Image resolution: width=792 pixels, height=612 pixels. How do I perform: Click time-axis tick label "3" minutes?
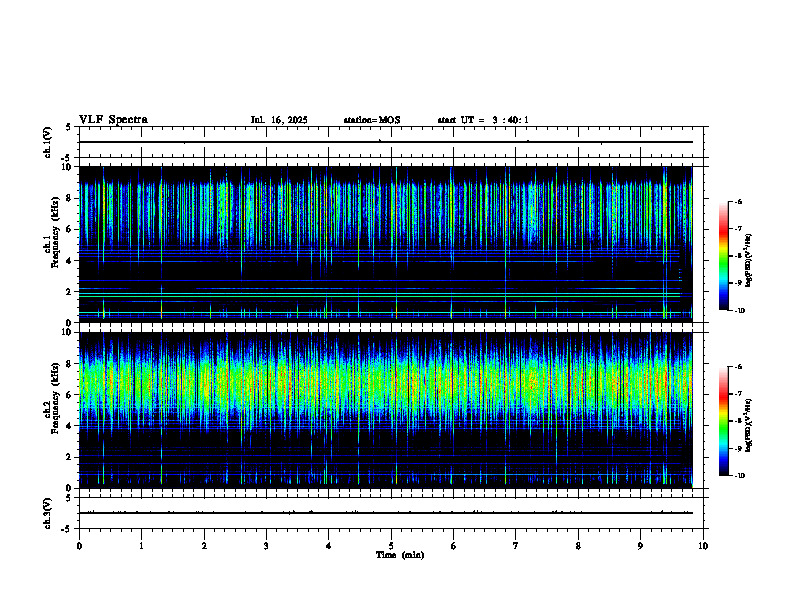(x=266, y=546)
